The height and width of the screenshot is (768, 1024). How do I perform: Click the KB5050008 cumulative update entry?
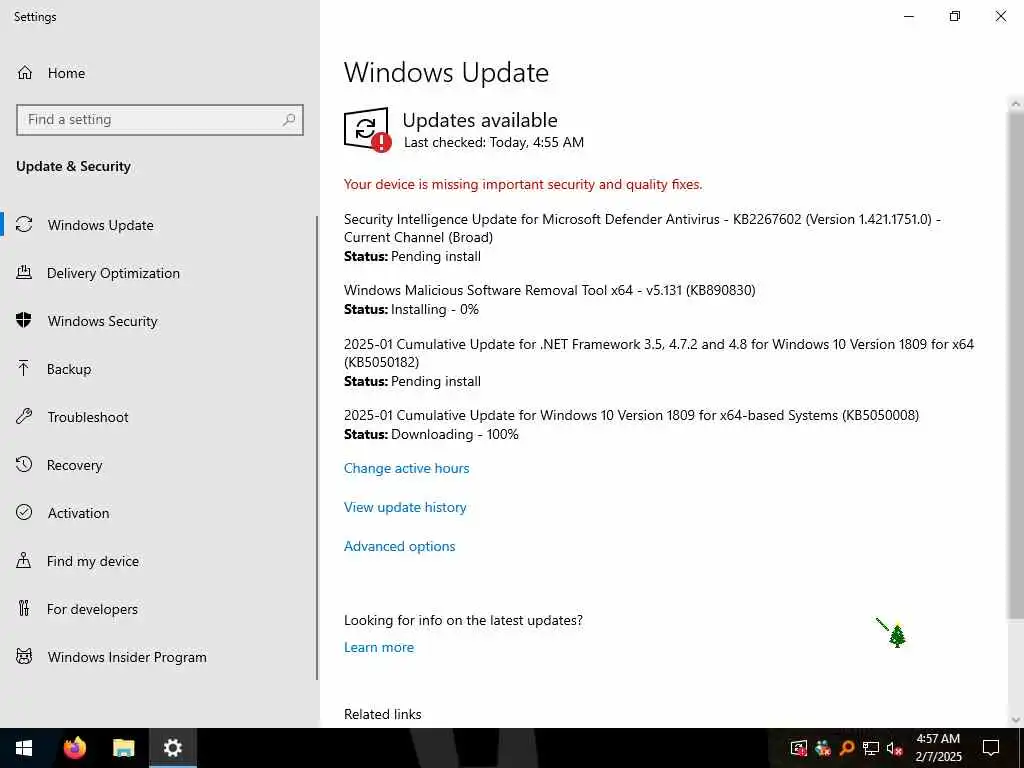[x=631, y=424]
